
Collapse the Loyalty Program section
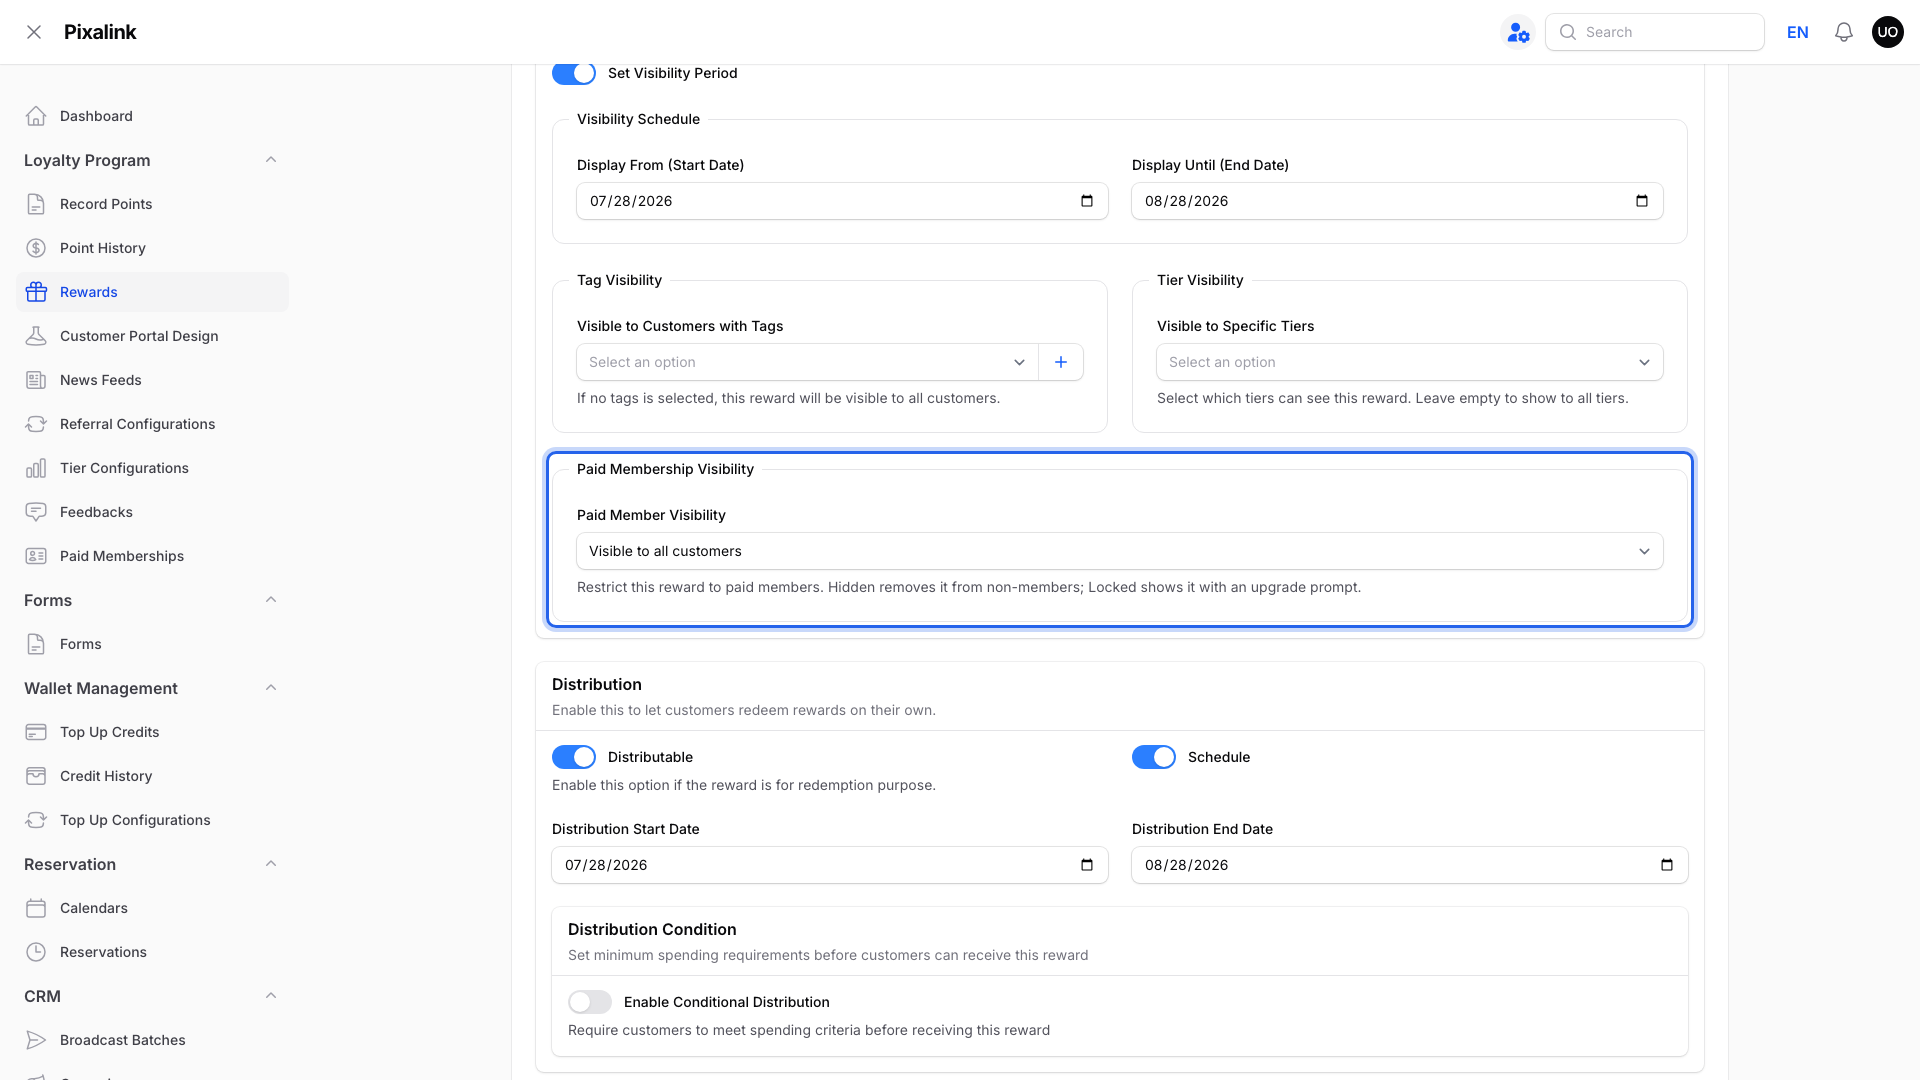(271, 160)
